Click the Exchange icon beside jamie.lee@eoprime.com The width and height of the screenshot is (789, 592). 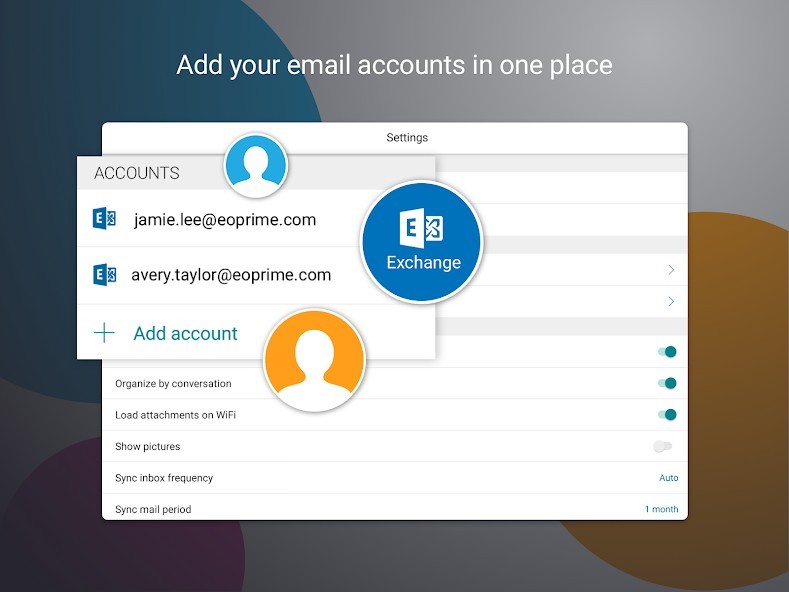point(105,219)
